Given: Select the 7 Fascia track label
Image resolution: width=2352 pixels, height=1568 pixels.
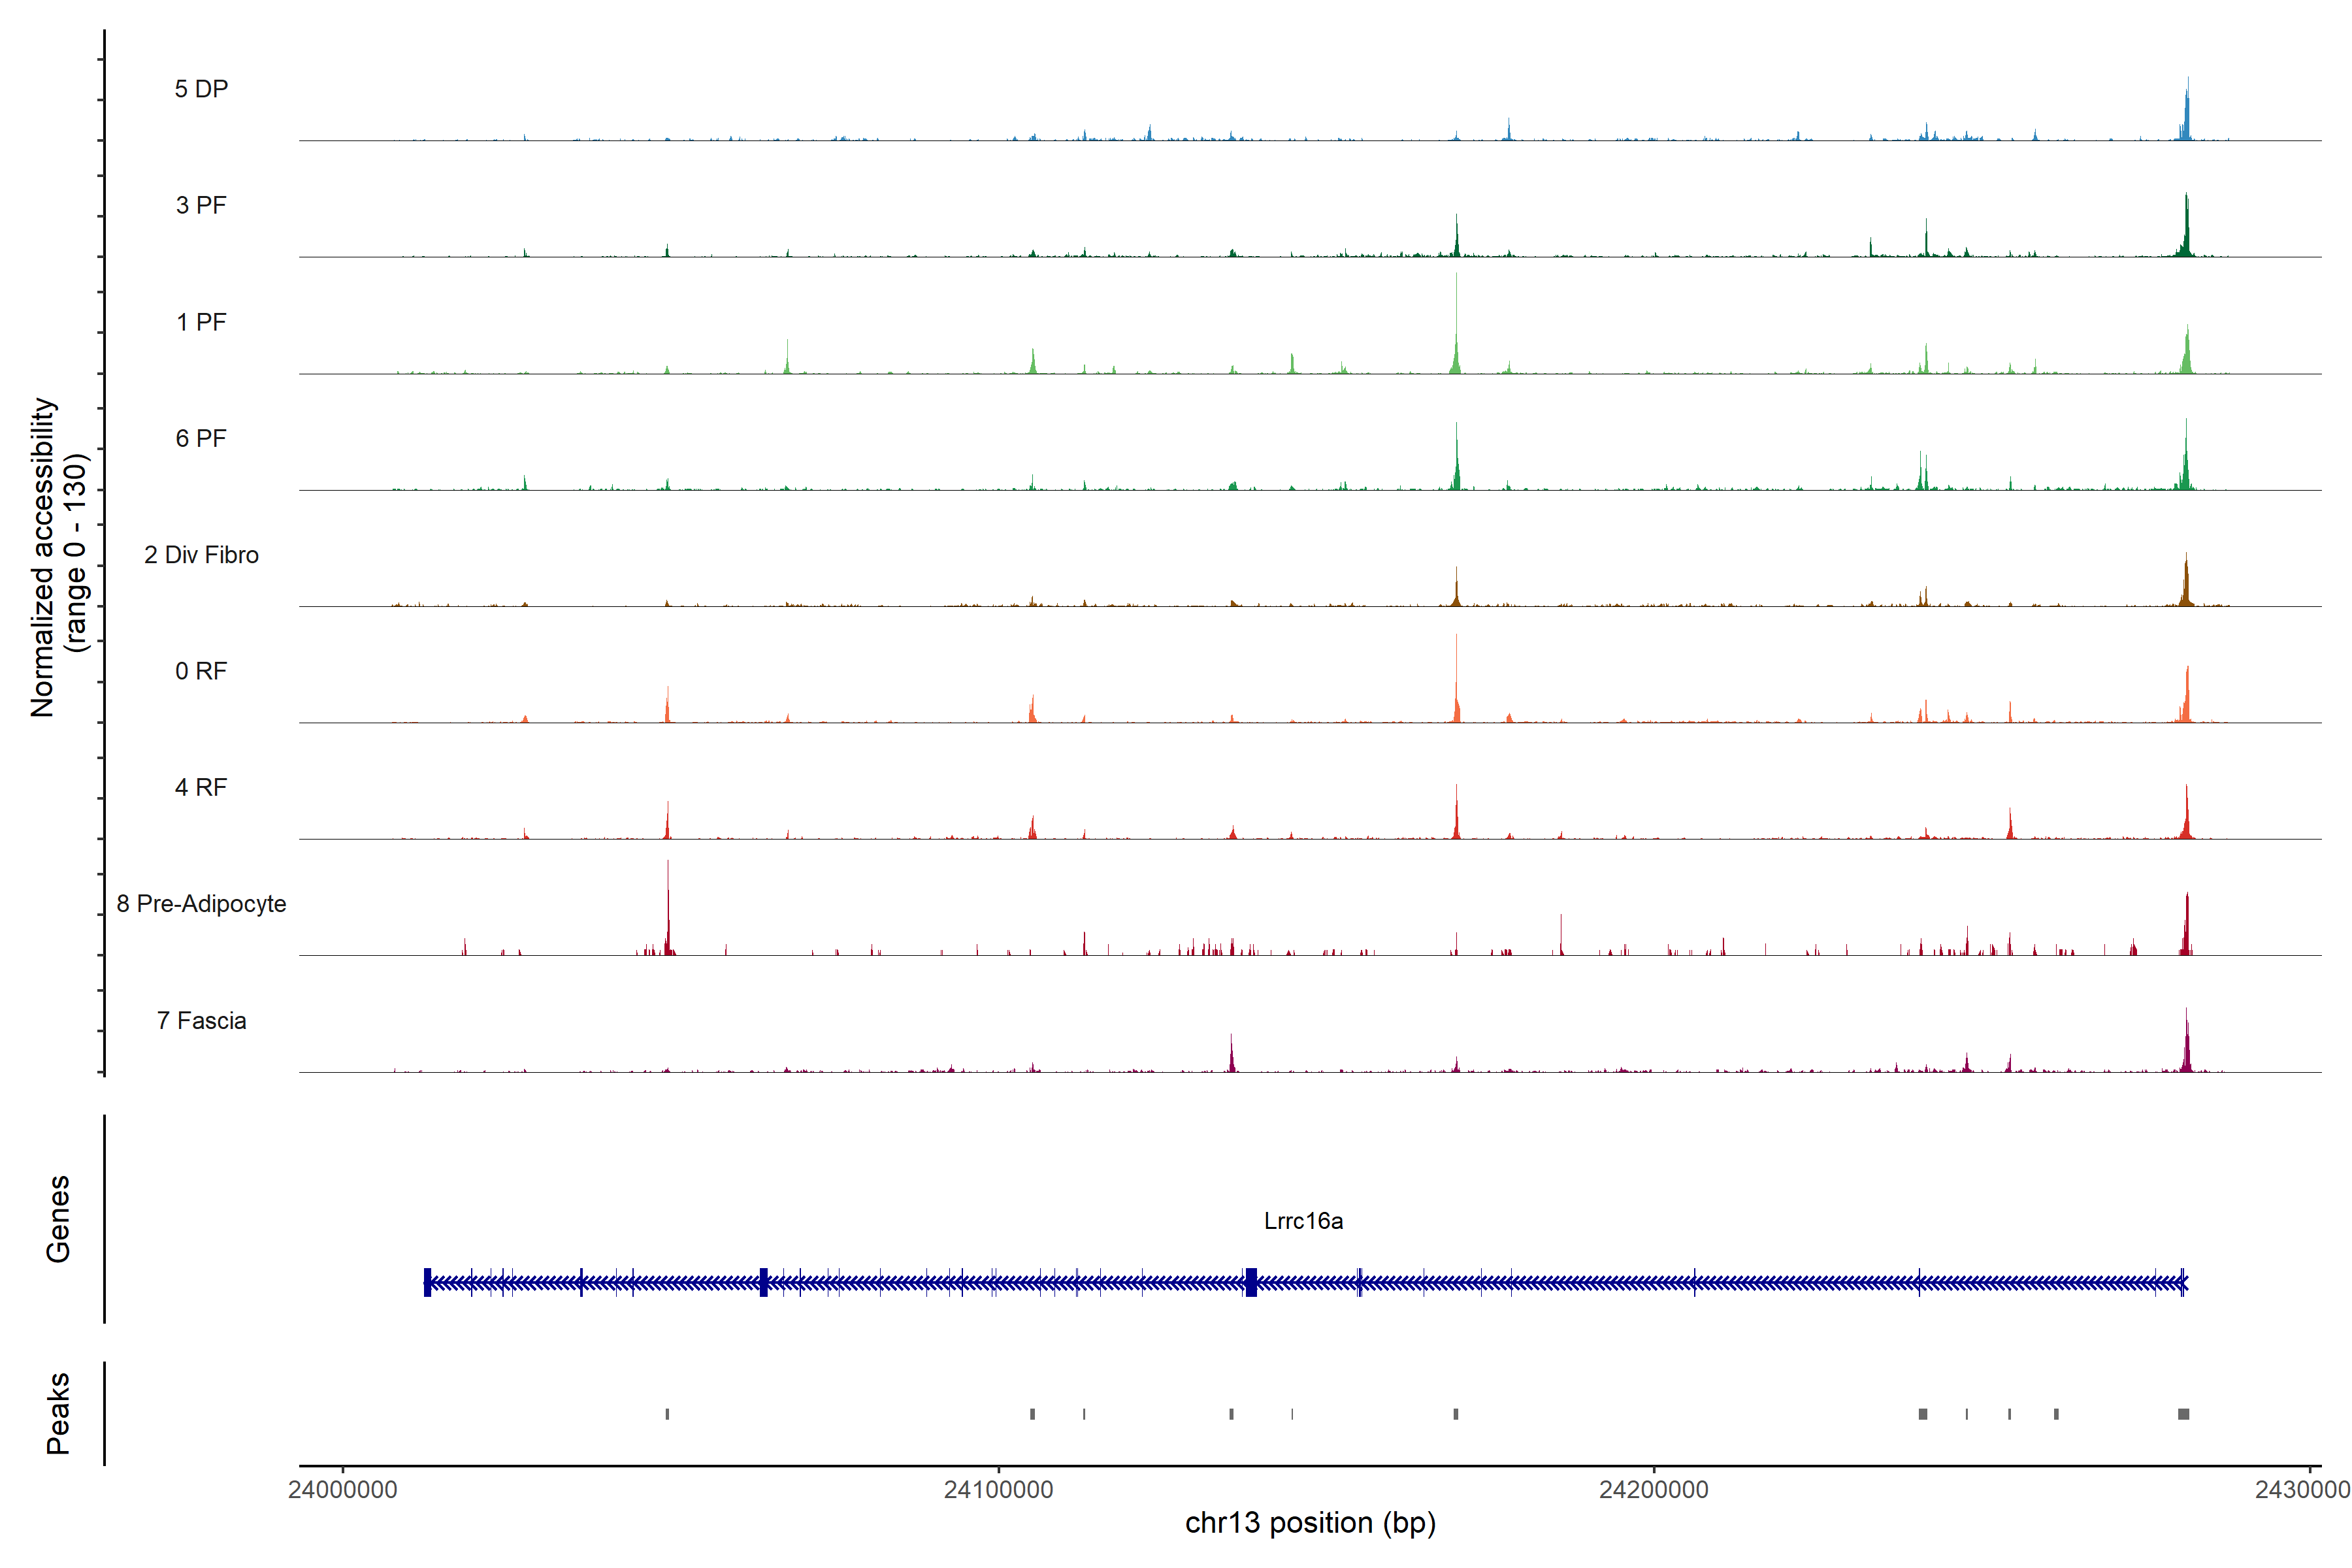Looking at the screenshot, I should click(201, 1020).
